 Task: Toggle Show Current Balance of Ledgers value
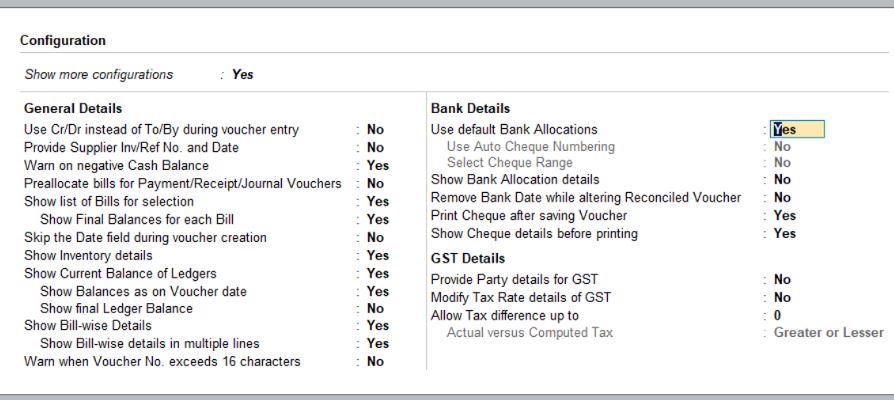pyautogui.click(x=377, y=274)
